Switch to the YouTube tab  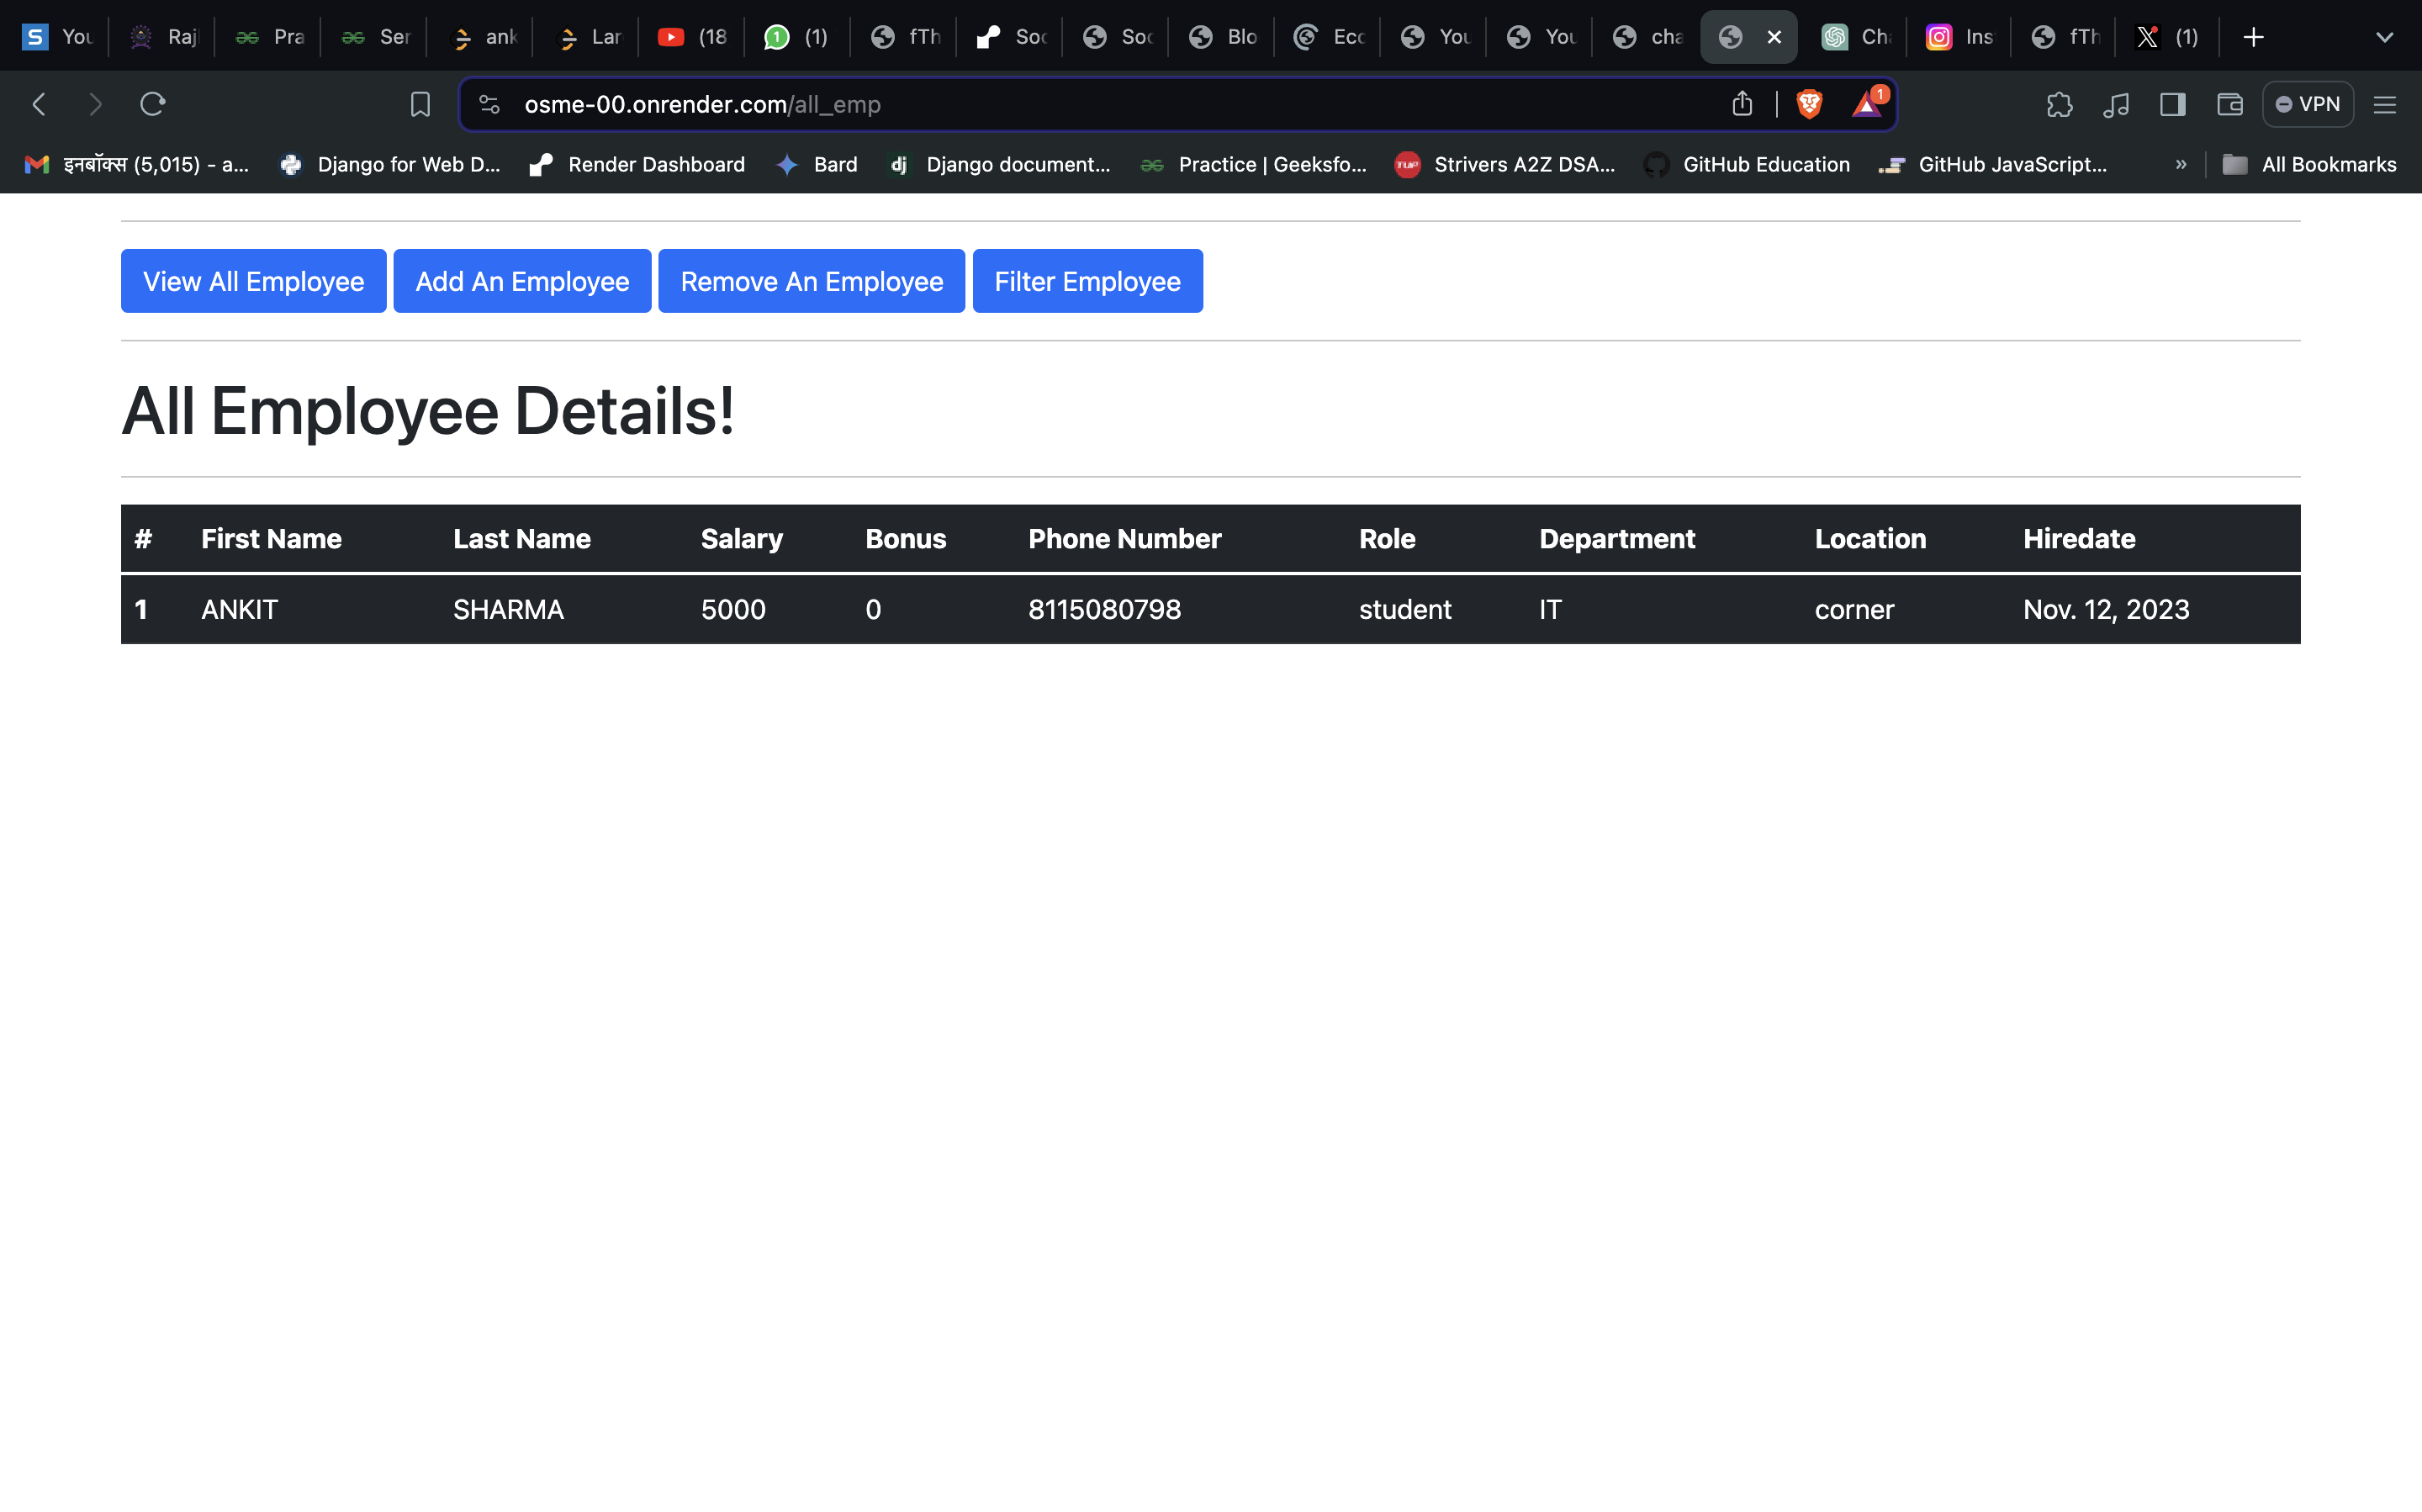point(693,37)
